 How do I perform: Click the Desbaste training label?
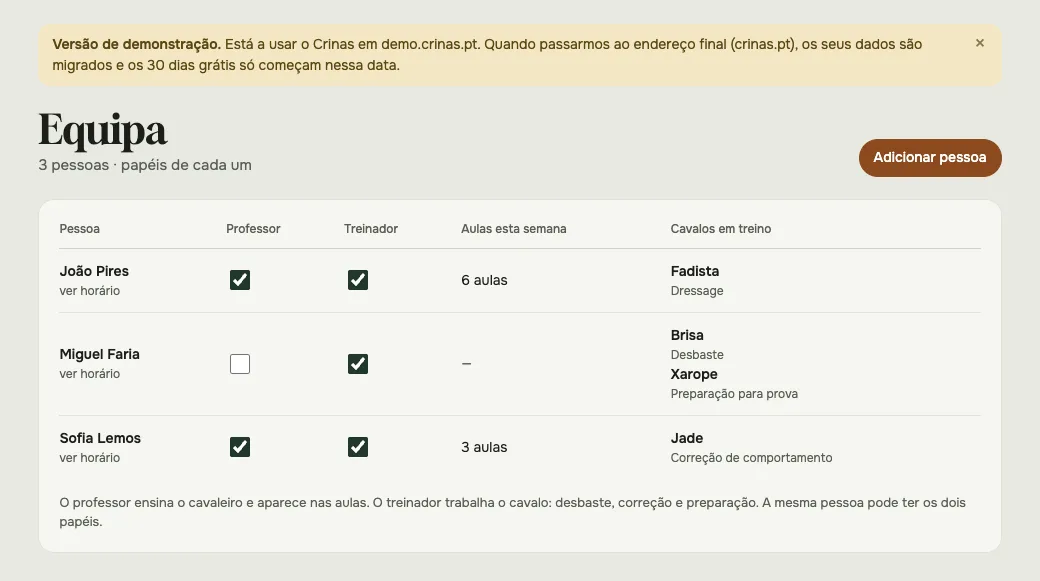(696, 355)
